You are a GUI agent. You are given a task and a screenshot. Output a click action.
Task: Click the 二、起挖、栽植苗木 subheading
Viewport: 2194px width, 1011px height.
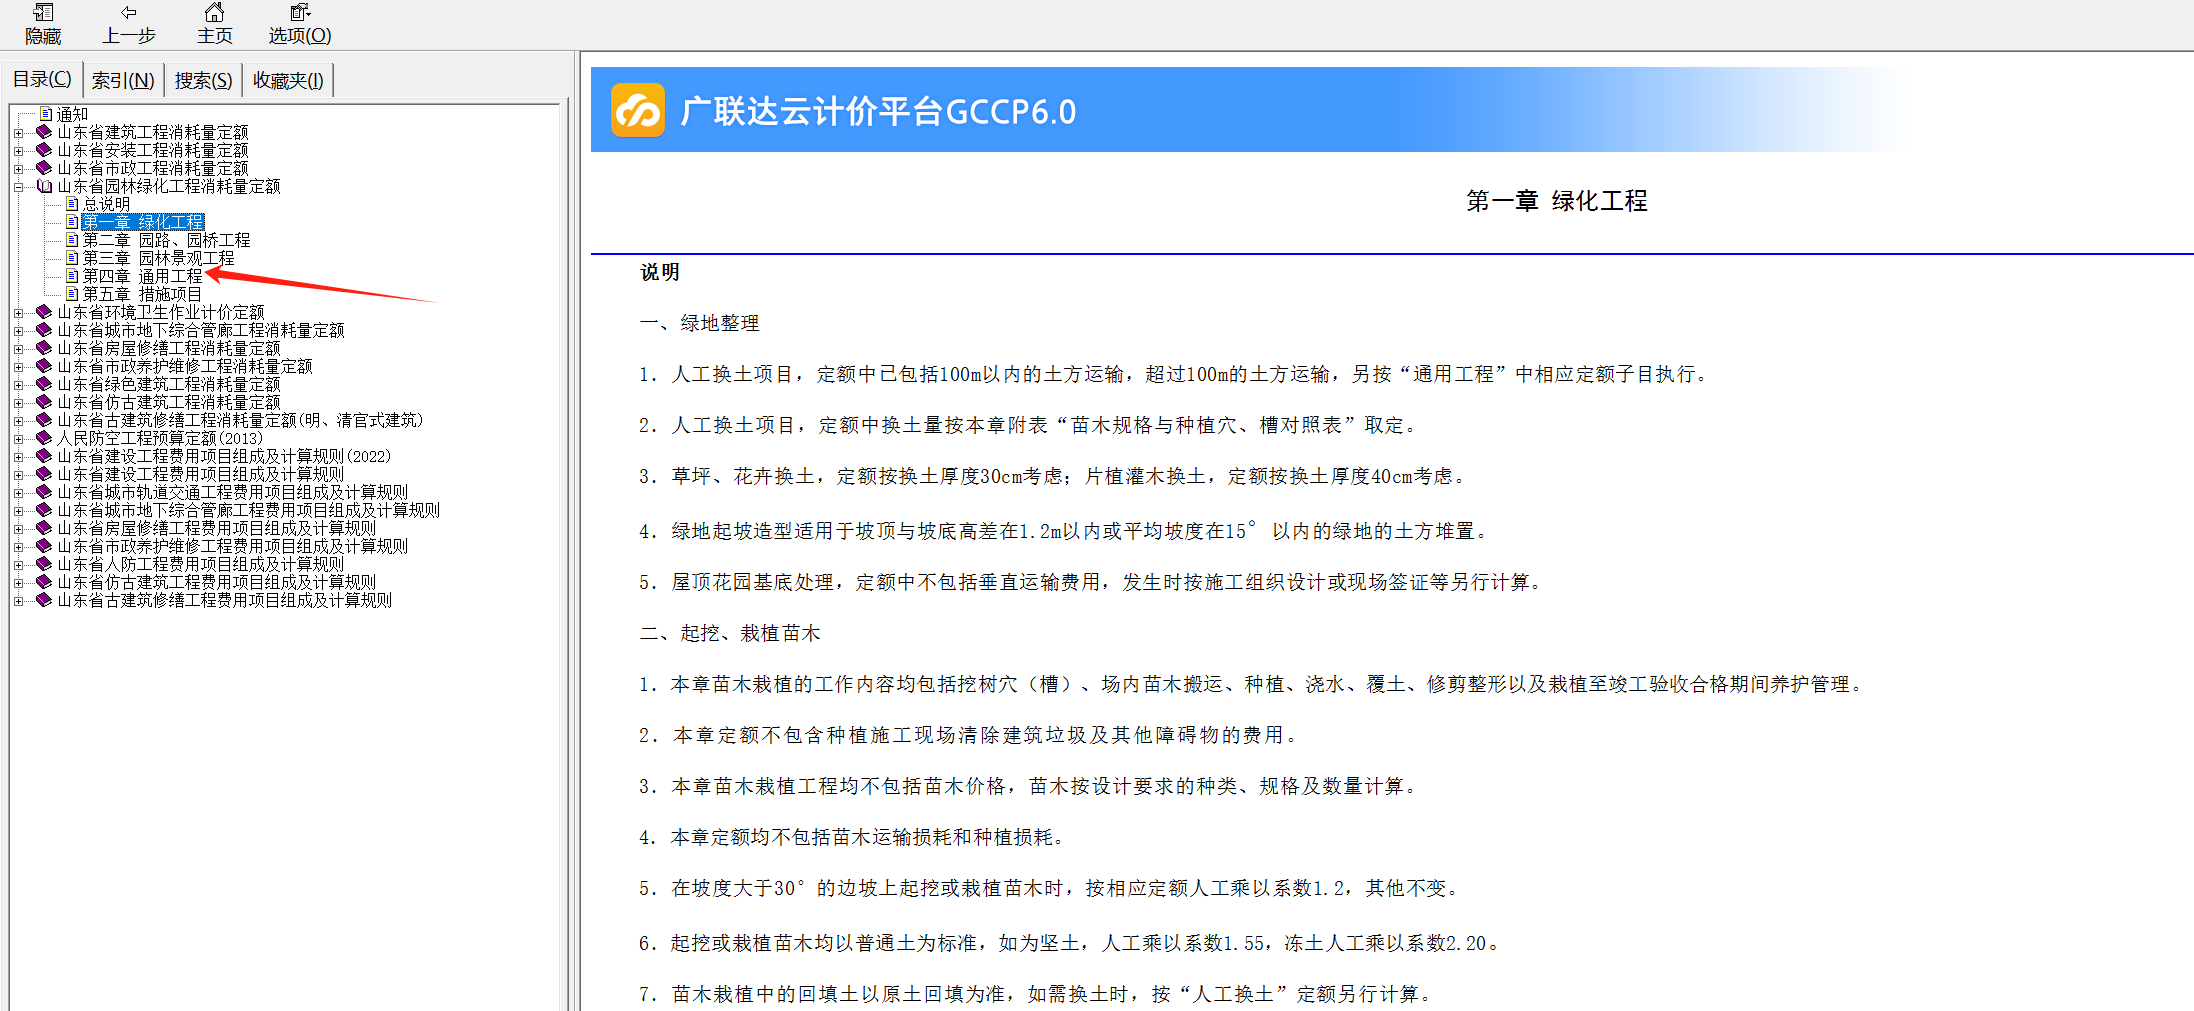click(x=730, y=633)
